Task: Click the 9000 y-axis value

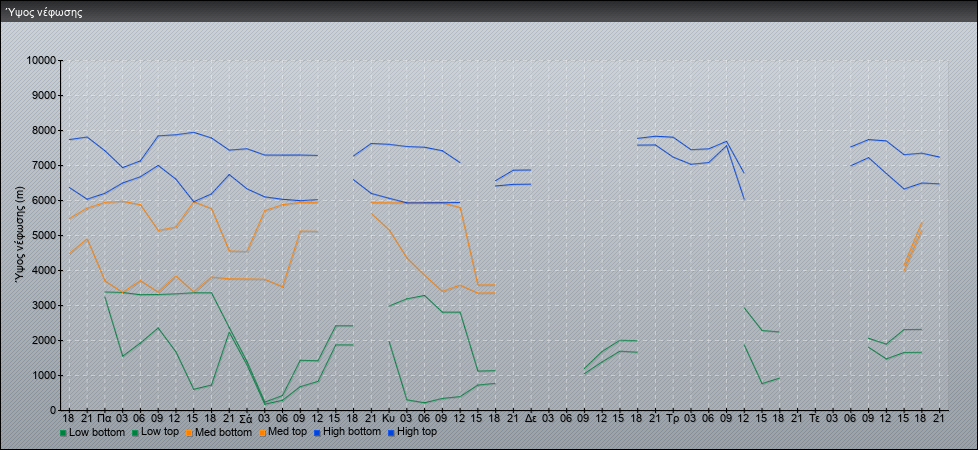Action: (x=45, y=95)
